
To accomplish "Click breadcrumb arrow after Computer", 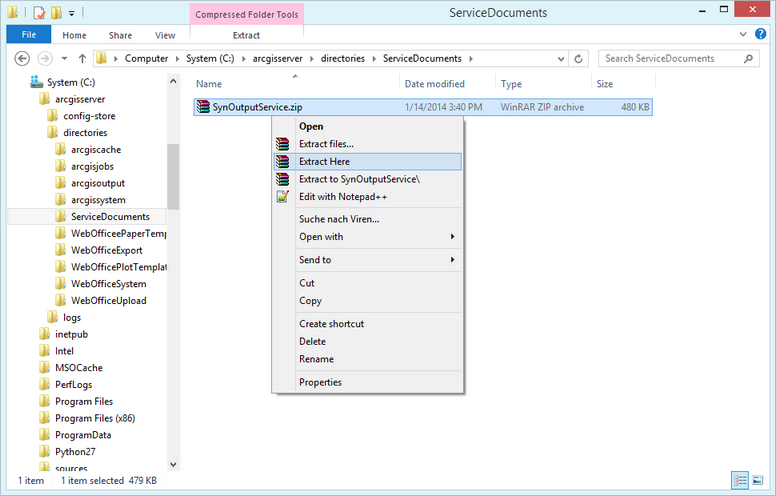I will click(x=178, y=59).
